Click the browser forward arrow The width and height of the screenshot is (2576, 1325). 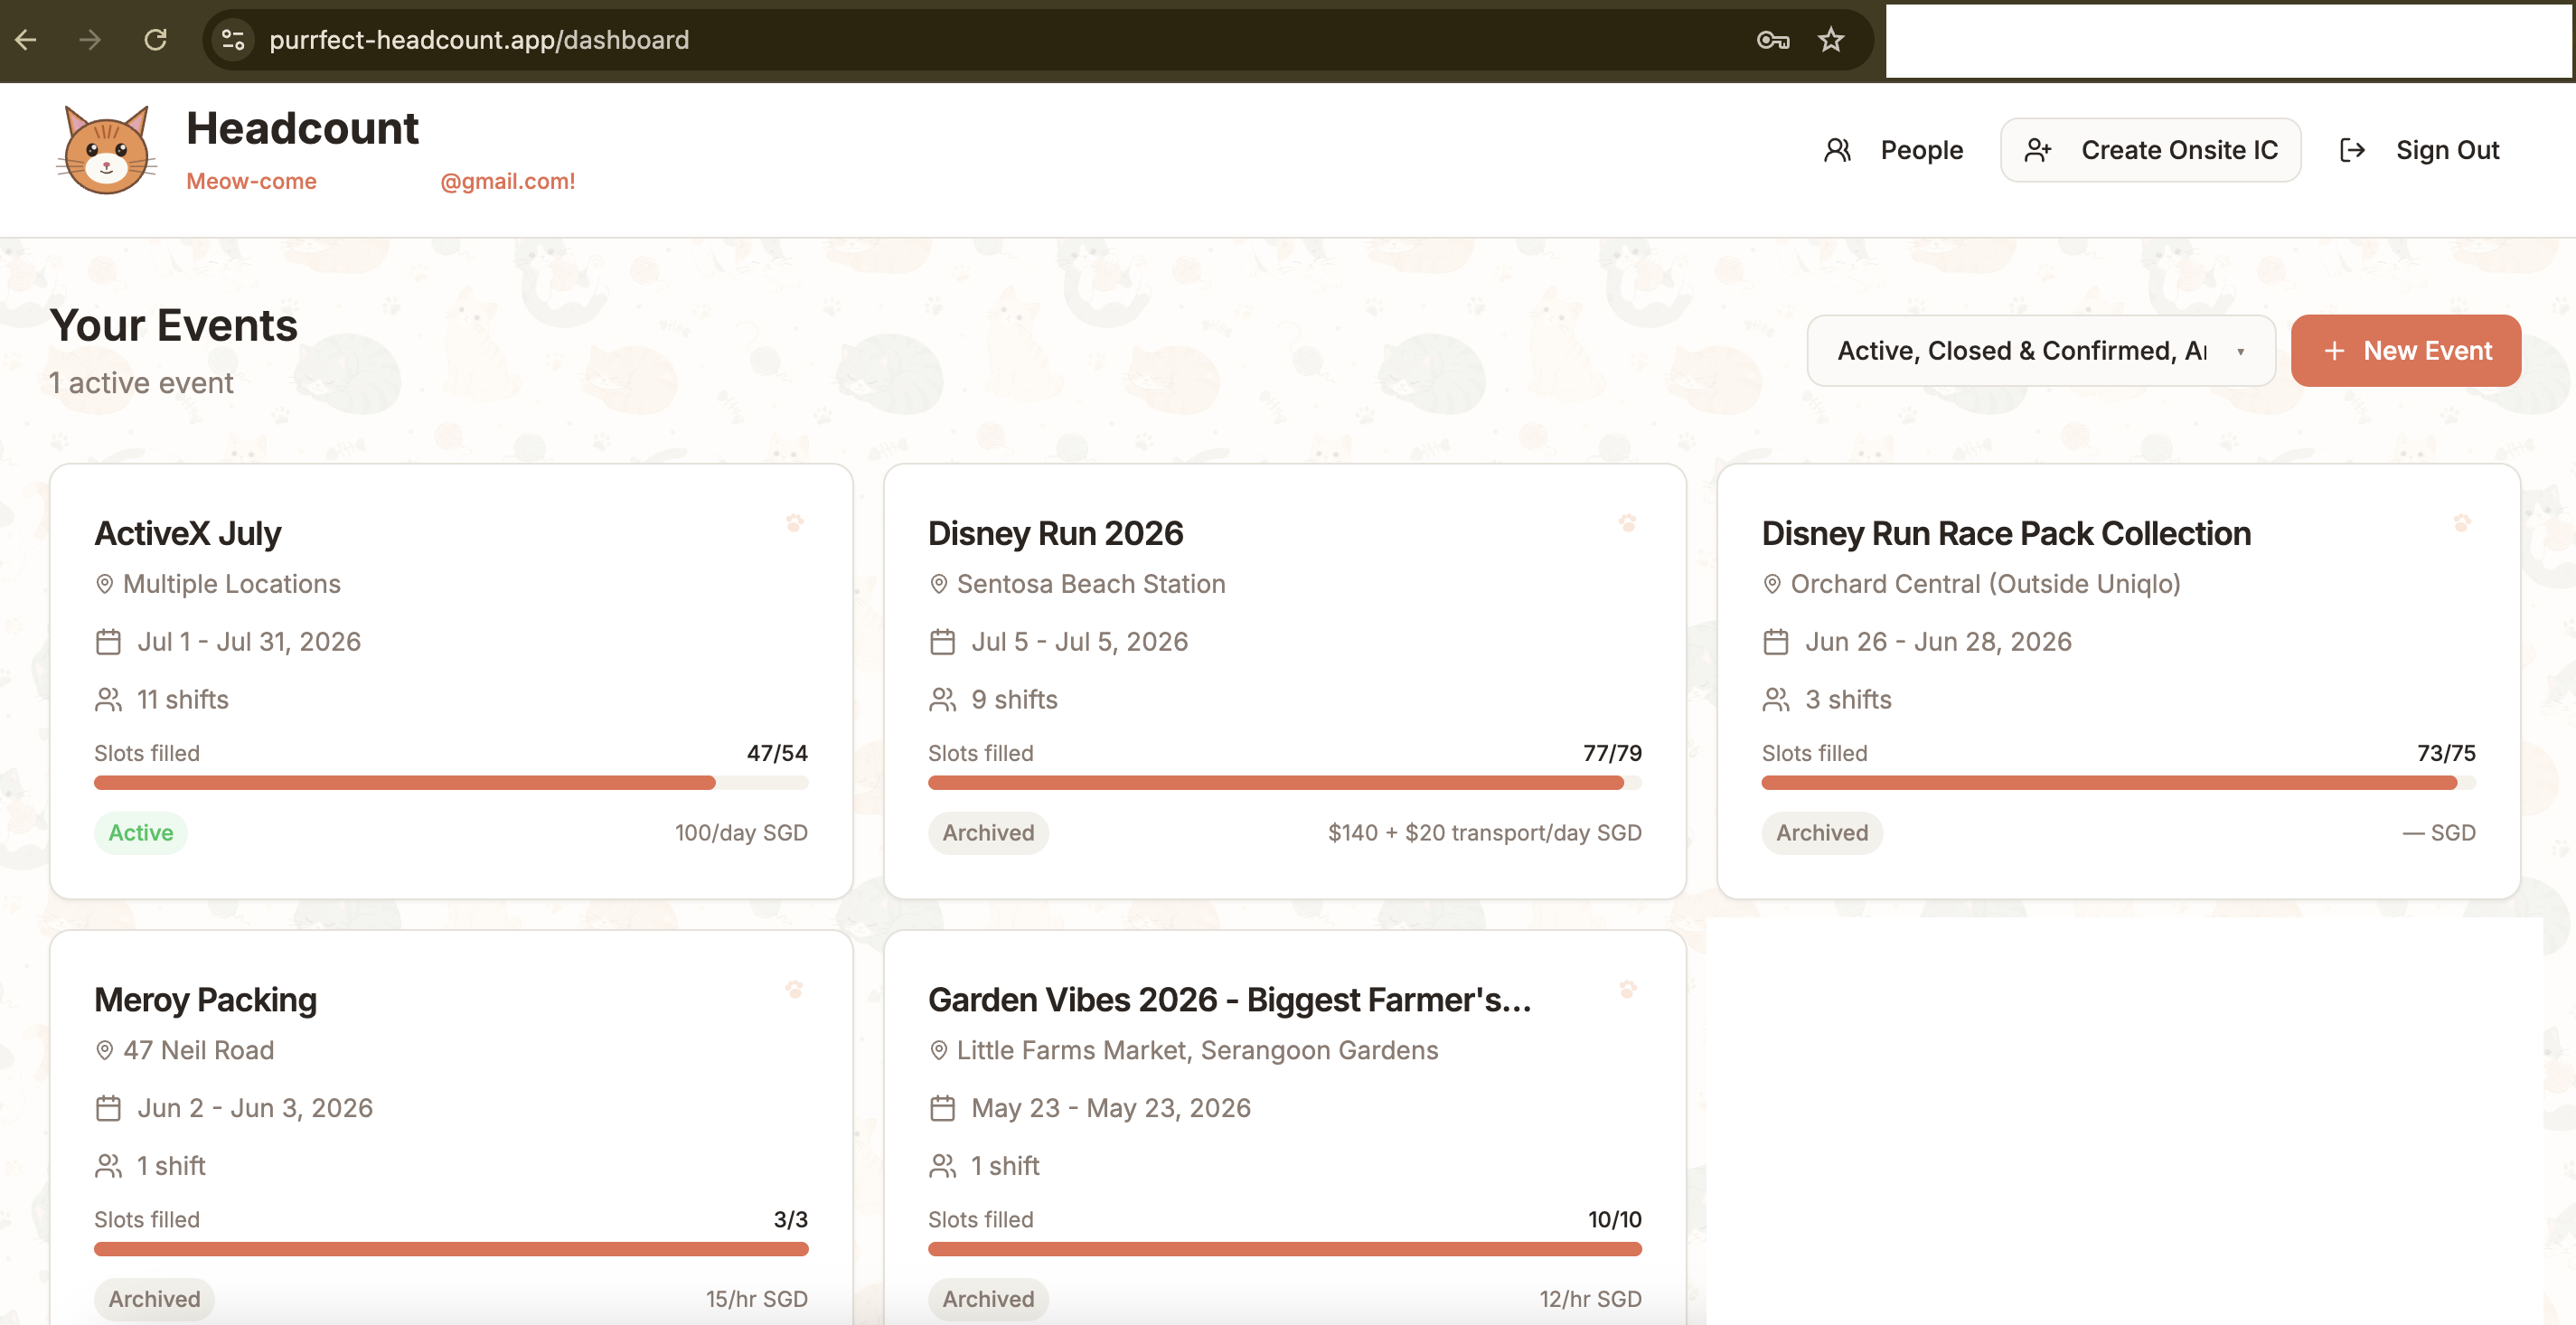tap(90, 40)
